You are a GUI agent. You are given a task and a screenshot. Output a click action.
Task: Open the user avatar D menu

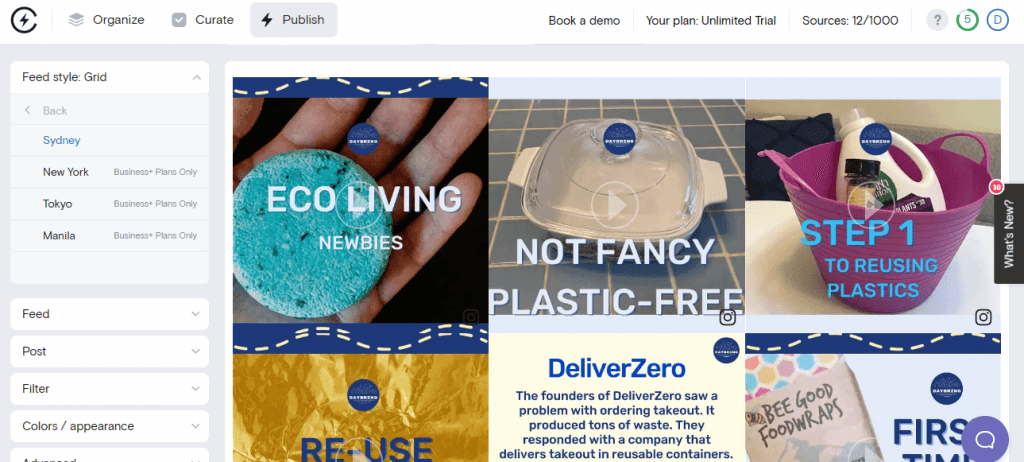[x=997, y=20]
